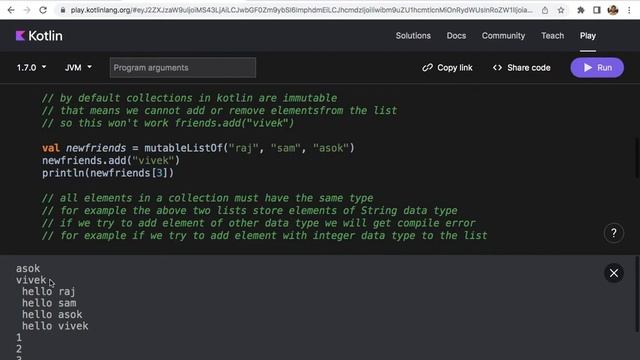Click the share page icon in address bar
The height and width of the screenshot is (360, 640).
pos(545,10)
